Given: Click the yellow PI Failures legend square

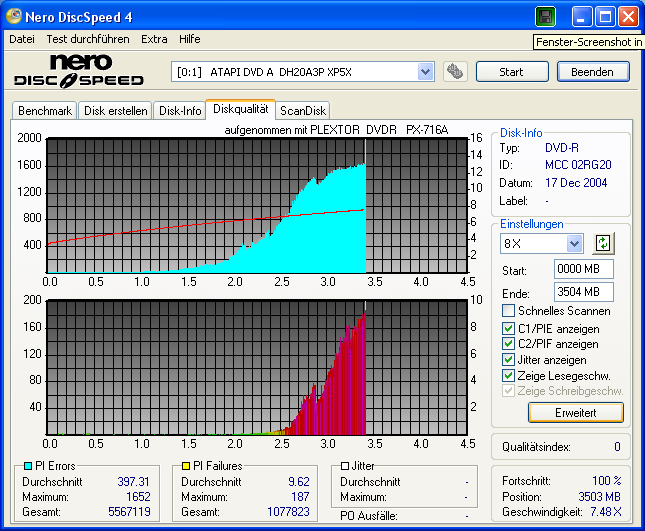Looking at the screenshot, I should click(185, 466).
